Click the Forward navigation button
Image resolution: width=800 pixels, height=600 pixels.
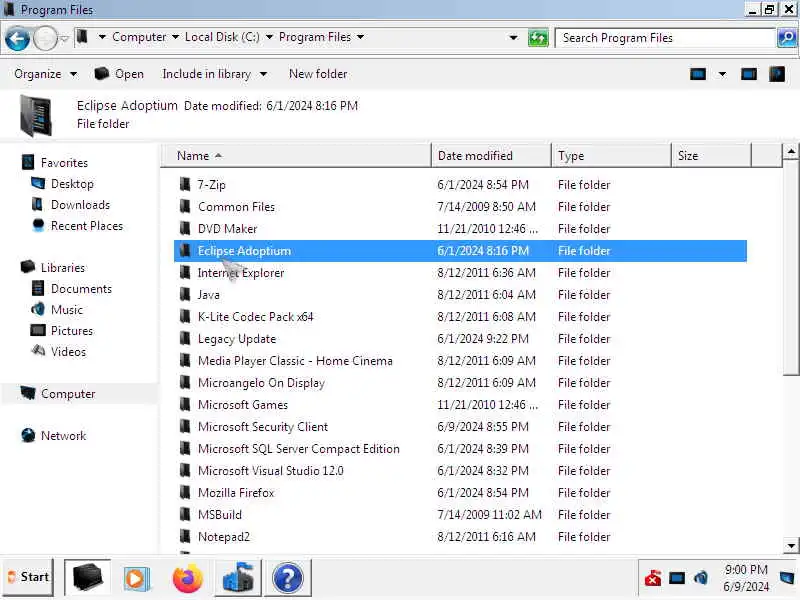(45, 39)
